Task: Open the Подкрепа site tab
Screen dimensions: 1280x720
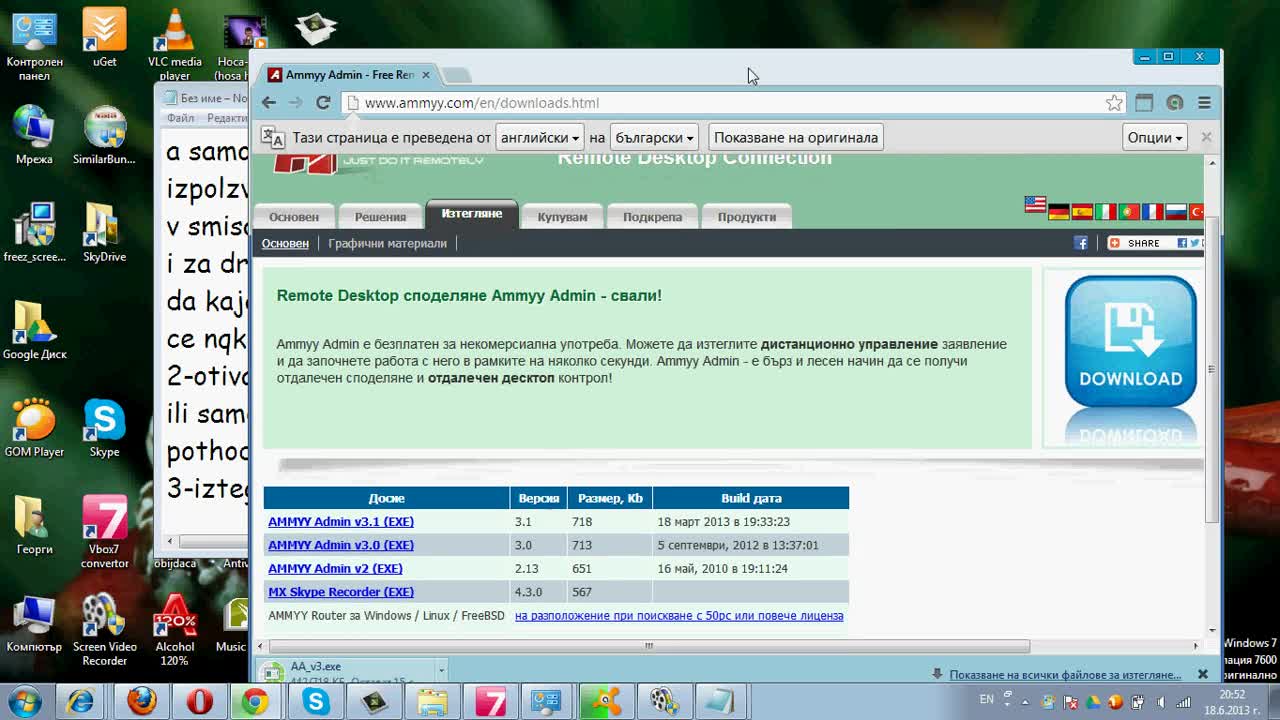Action: coord(652,217)
